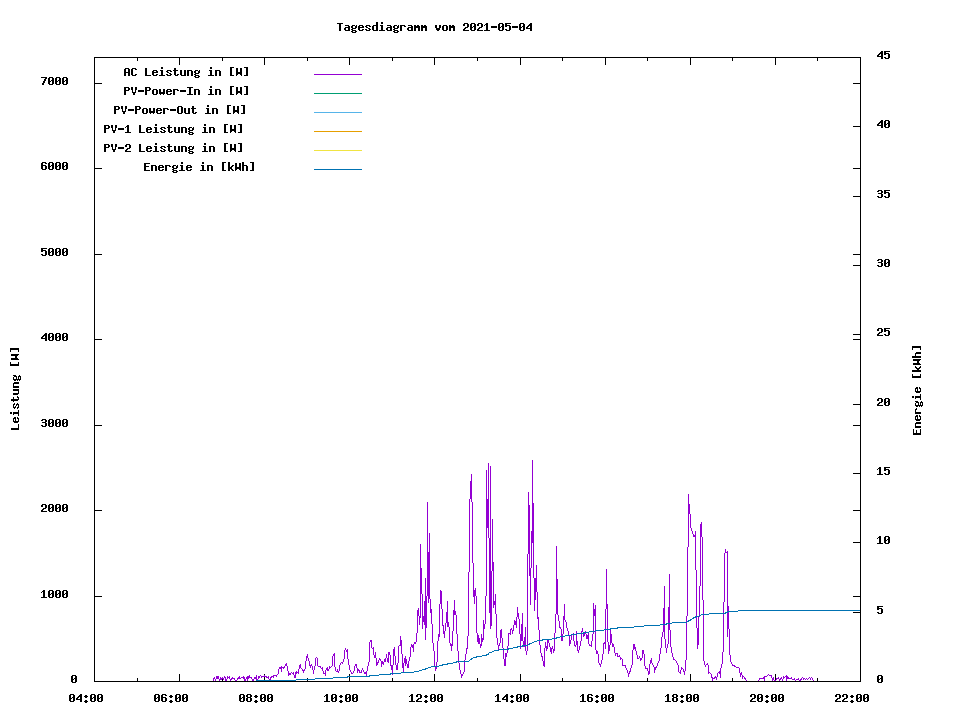Click the 45 tick label on energy axis
The image size is (960, 720).
click(884, 55)
